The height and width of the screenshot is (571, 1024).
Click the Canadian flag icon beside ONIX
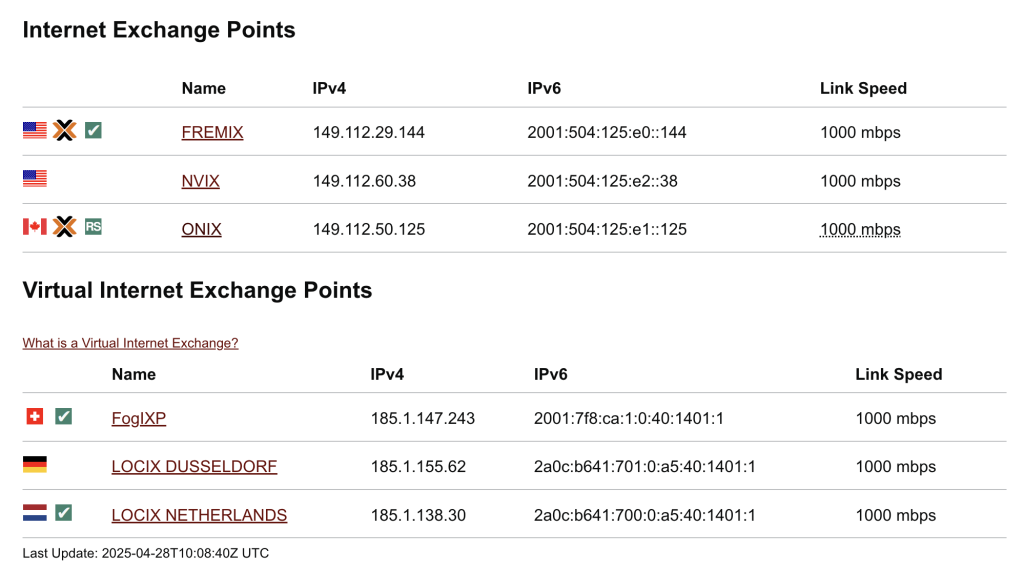click(x=35, y=227)
